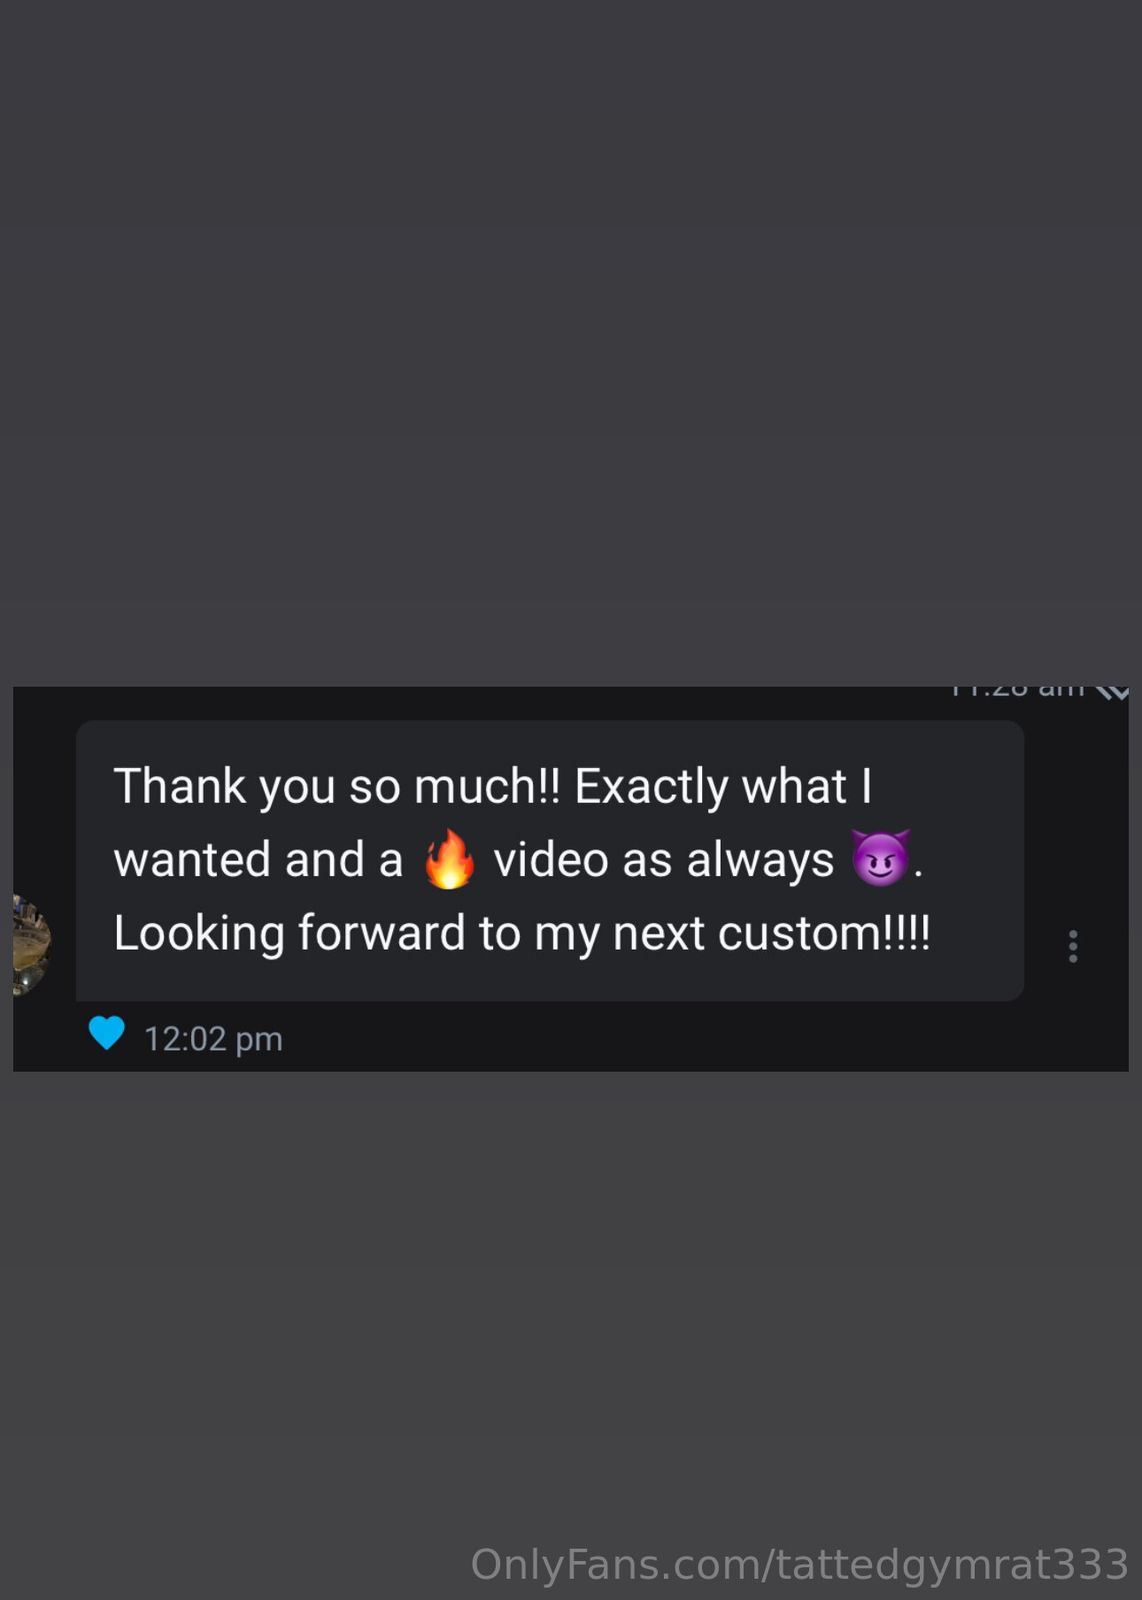
Task: Click the double-check read receipt icon
Action: pos(1112,692)
